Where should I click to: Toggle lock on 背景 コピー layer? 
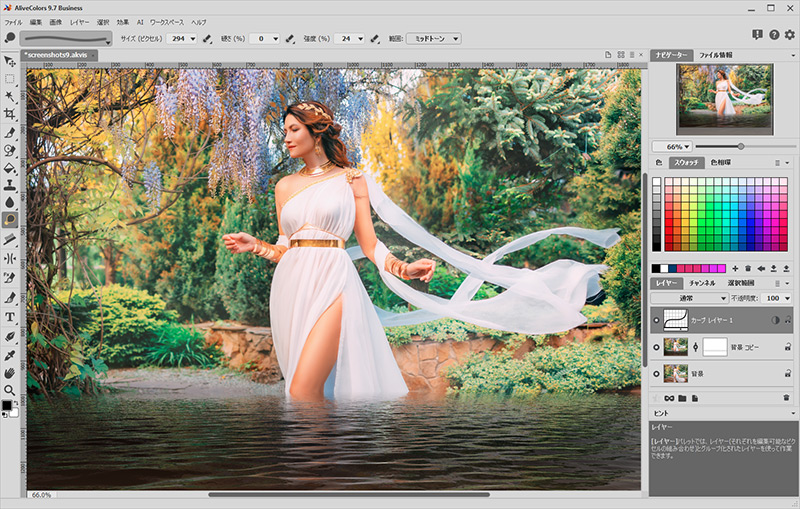click(788, 347)
